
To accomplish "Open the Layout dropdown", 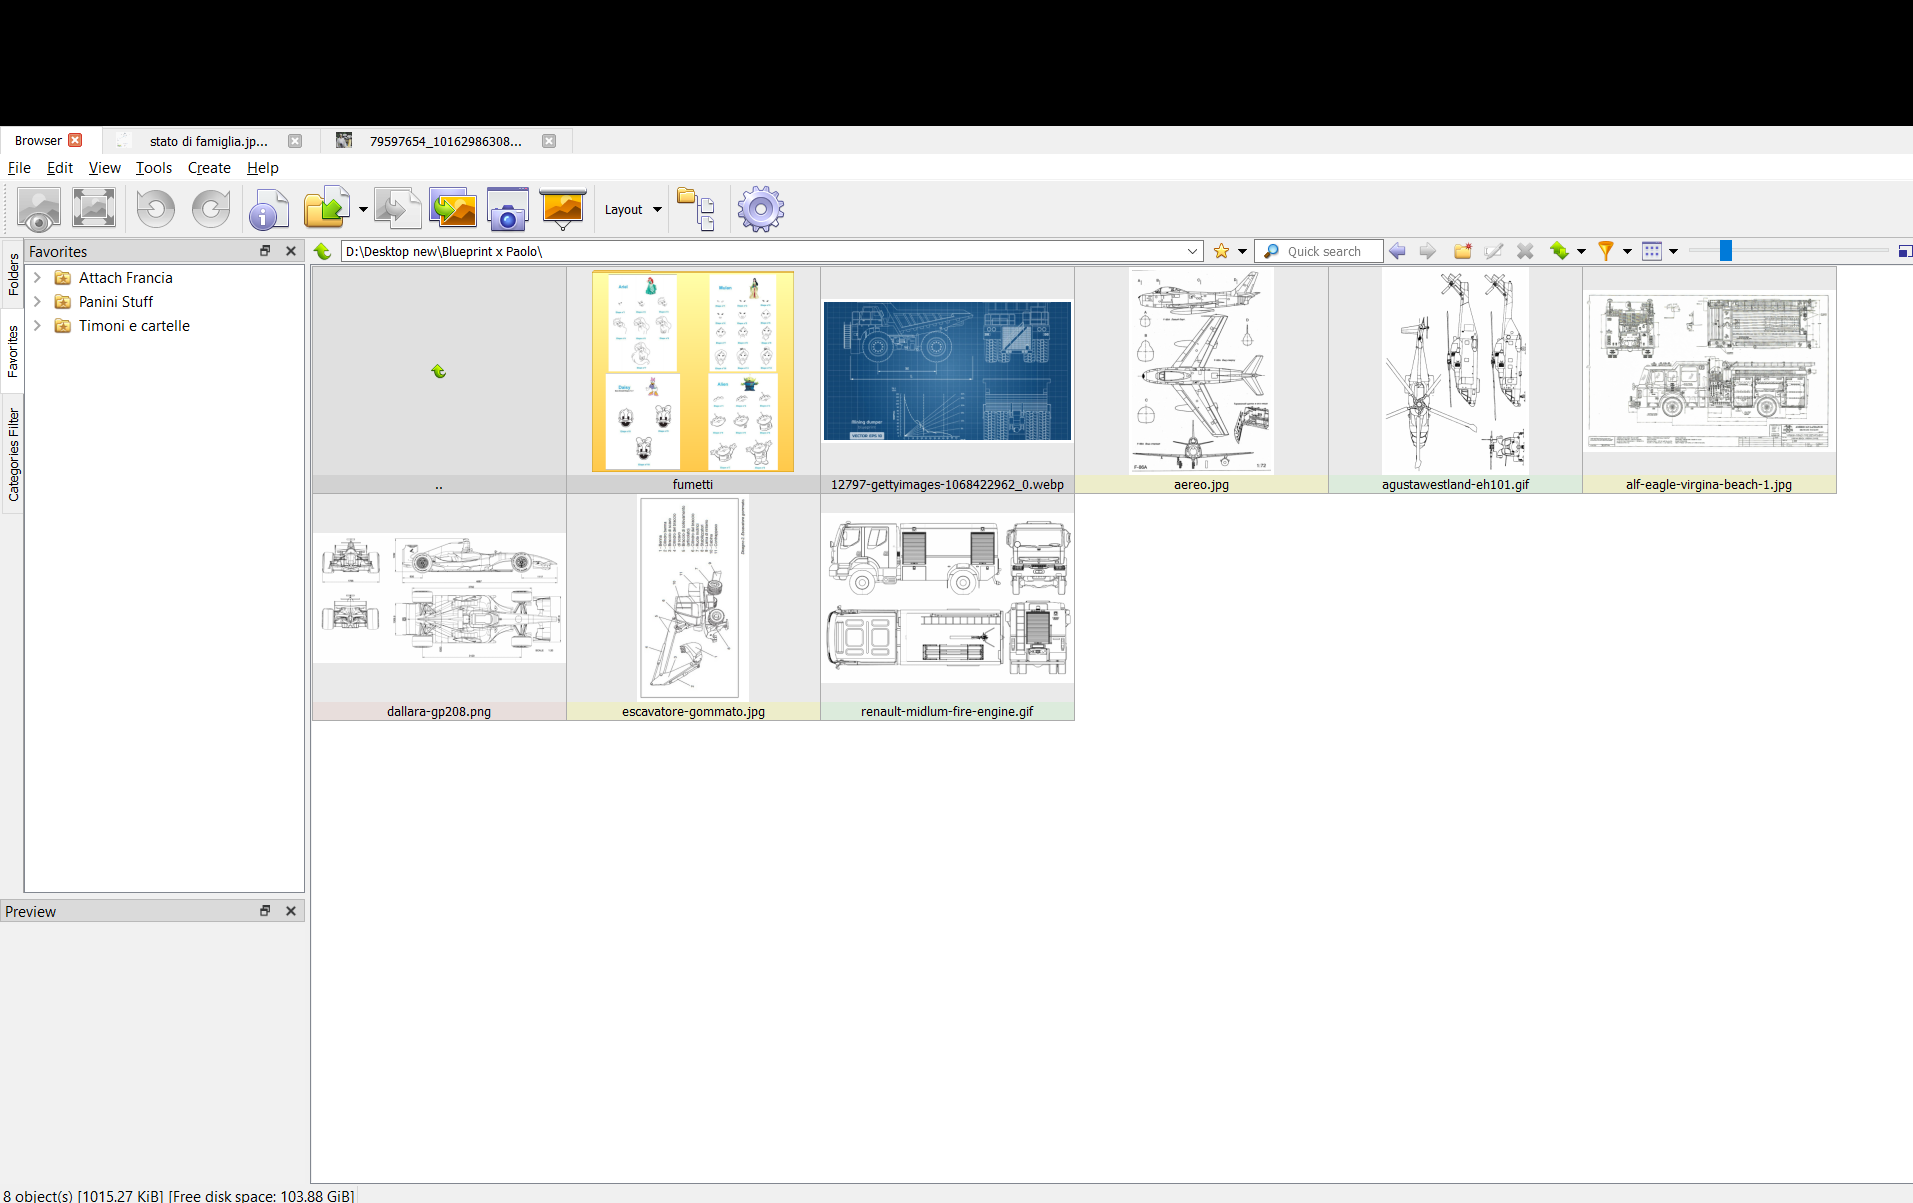I will click(633, 210).
